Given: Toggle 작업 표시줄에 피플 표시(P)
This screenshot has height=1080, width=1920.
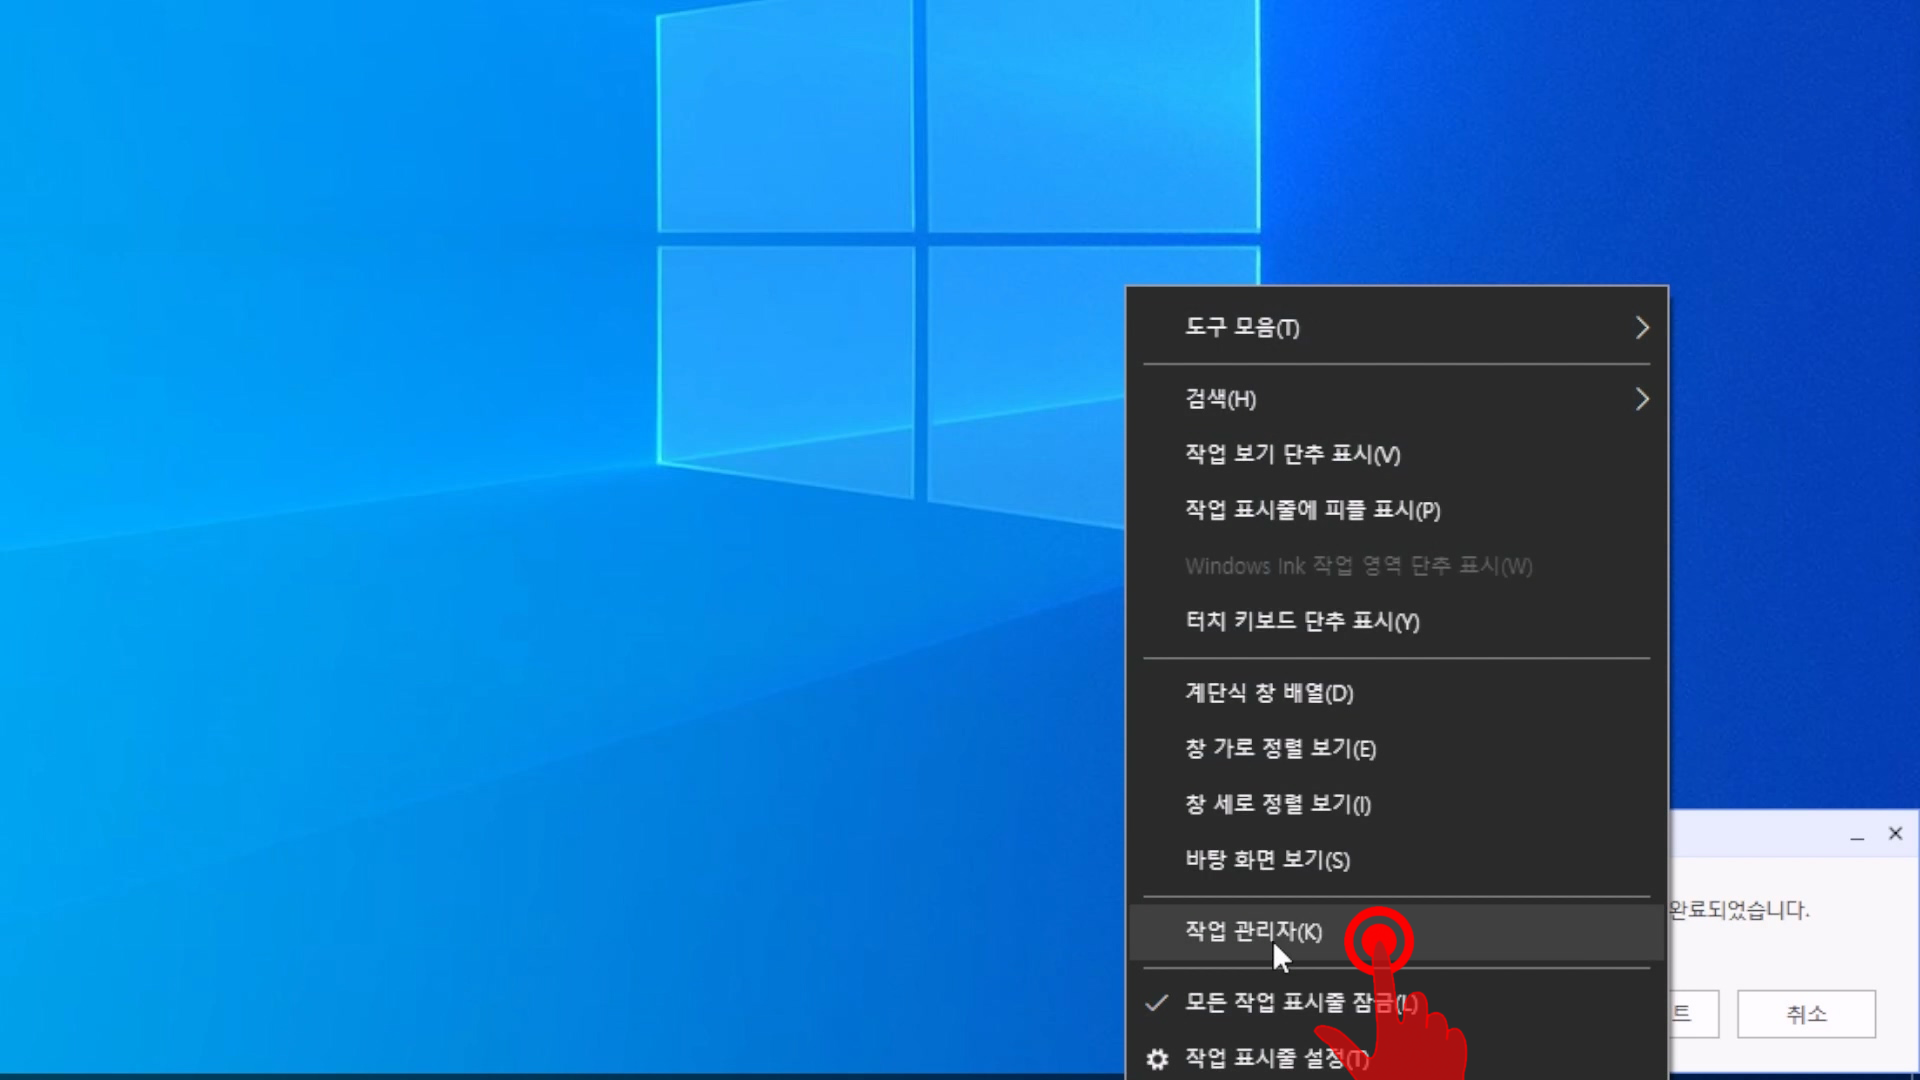Looking at the screenshot, I should point(1312,511).
